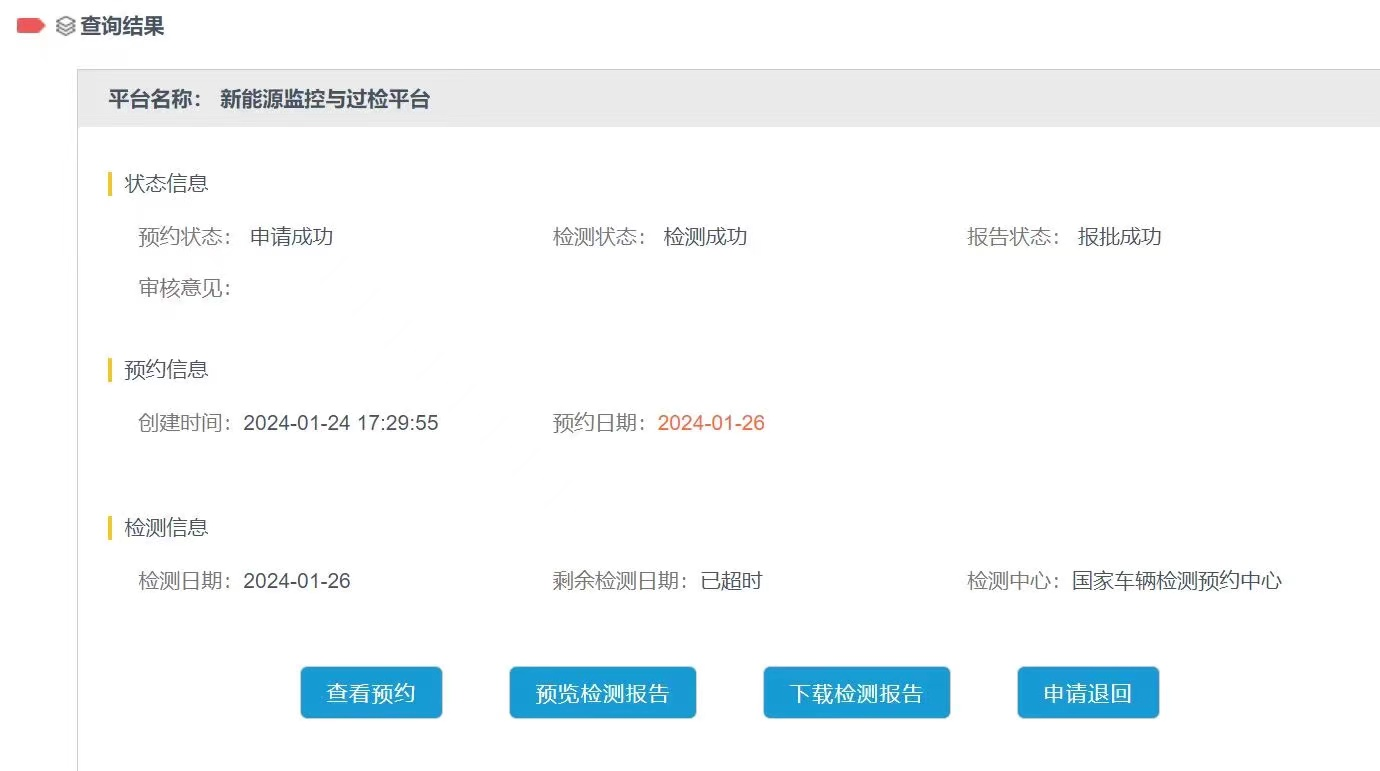Click the 状态信息 section header
The width and height of the screenshot is (1380, 771).
[166, 183]
